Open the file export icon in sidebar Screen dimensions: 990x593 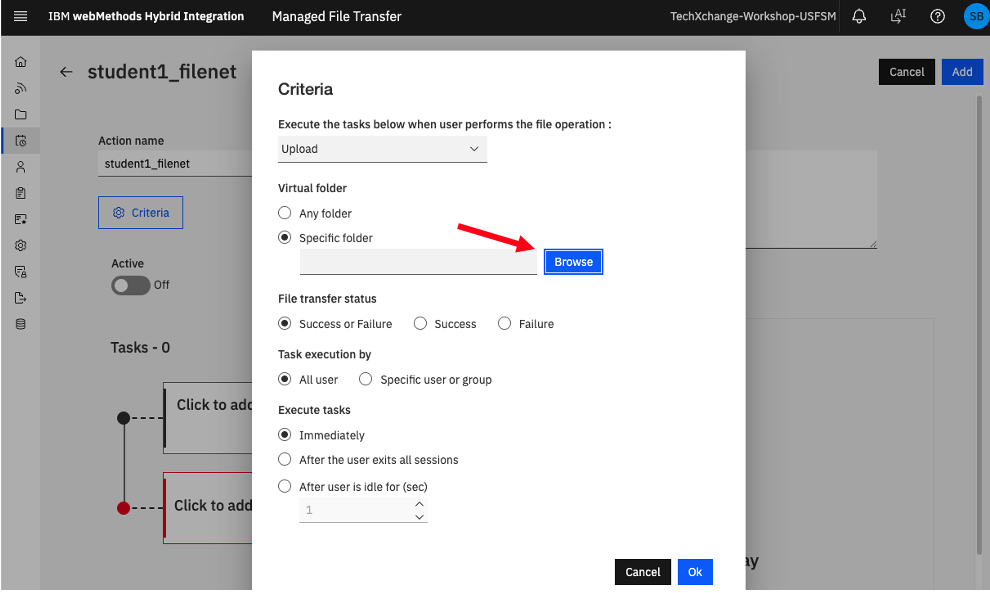tap(21, 298)
